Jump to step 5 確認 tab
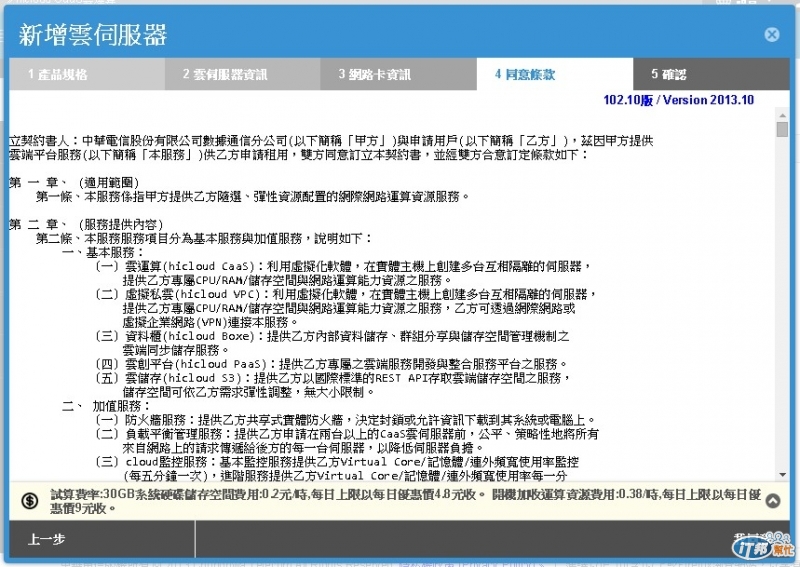Viewport: 800px width, 567px height. [711, 75]
